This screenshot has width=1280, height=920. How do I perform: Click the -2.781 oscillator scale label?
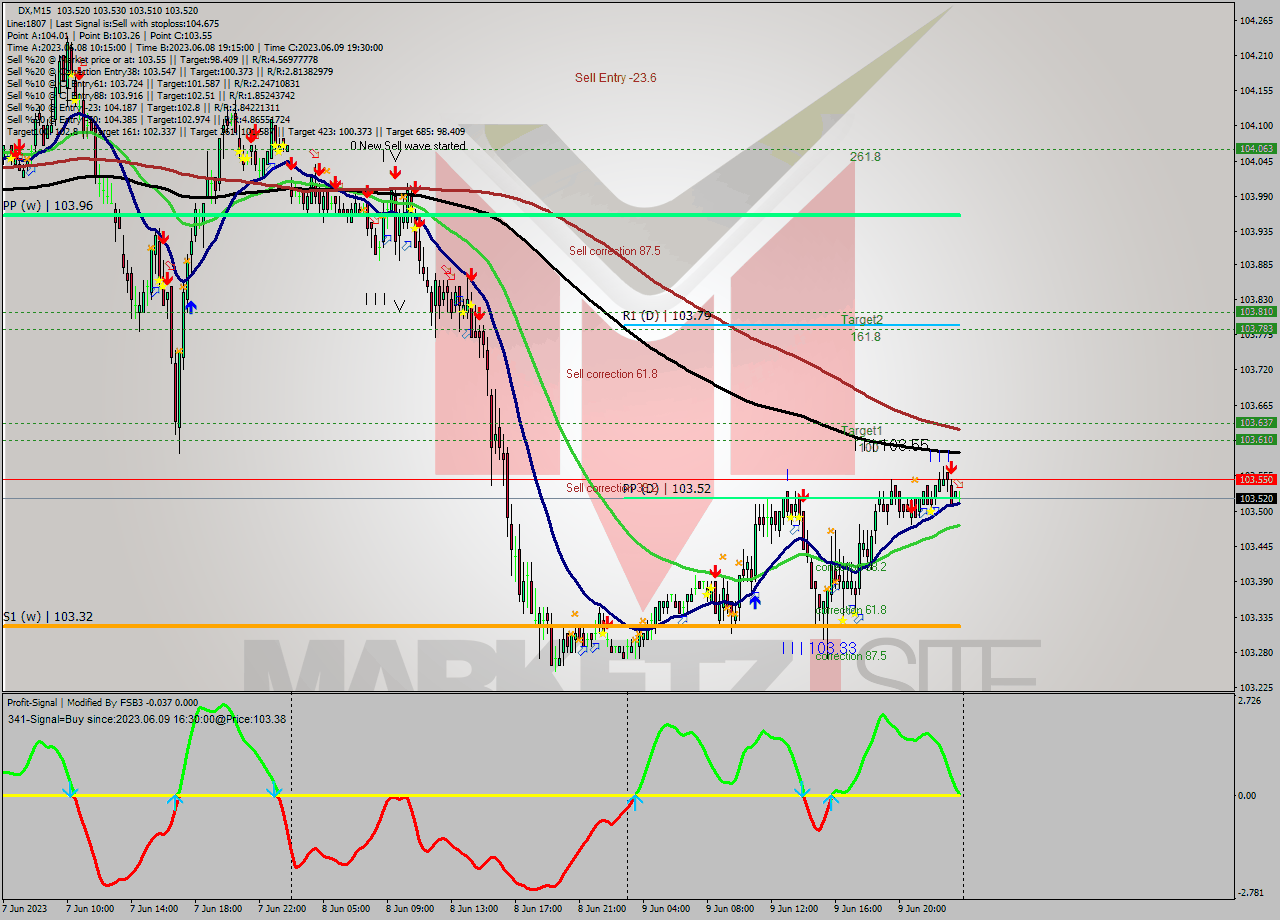click(x=1251, y=891)
